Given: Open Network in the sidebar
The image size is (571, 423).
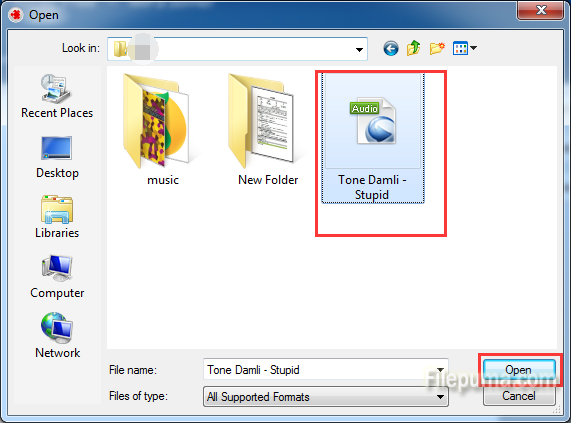Looking at the screenshot, I should click(x=57, y=336).
